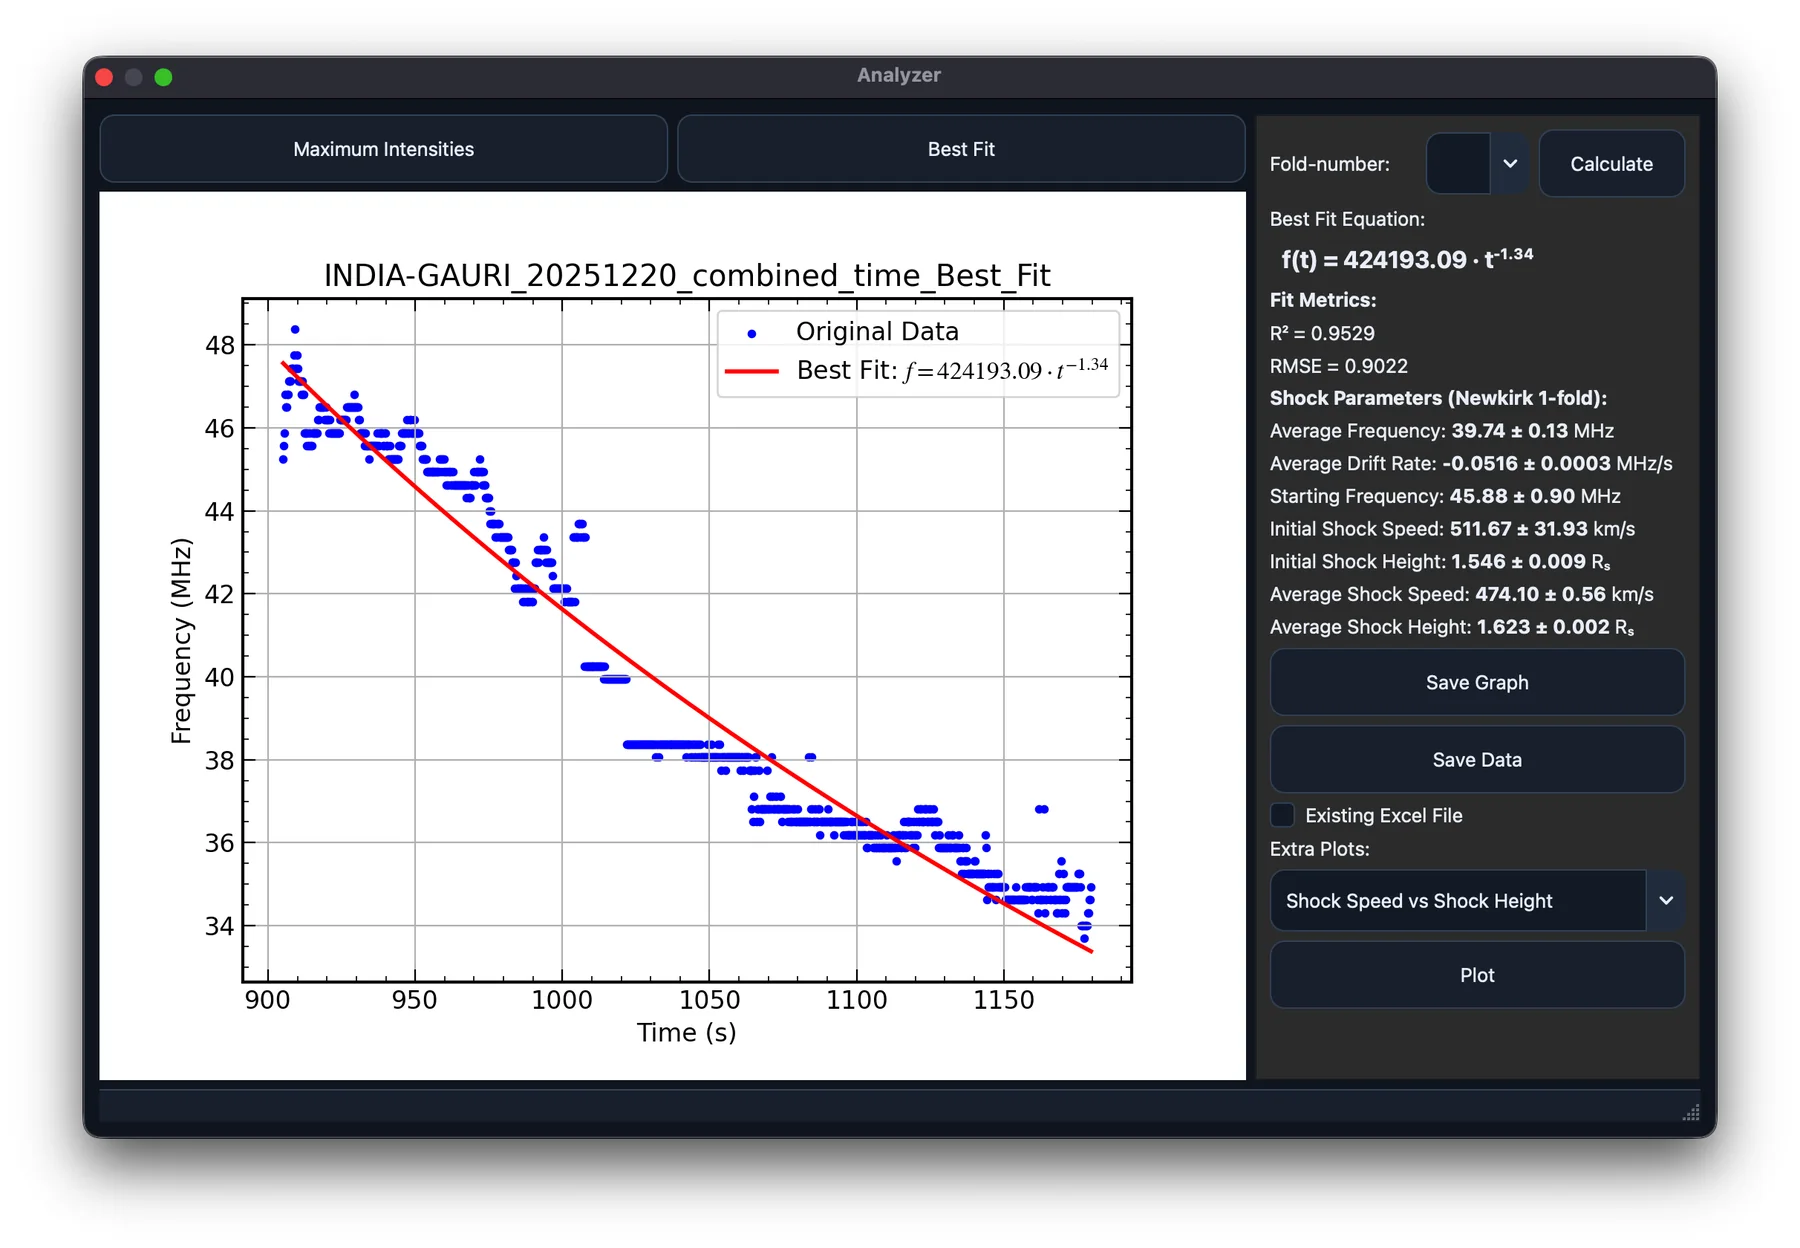
Task: Click the window resize grip icon
Action: pos(1691,1113)
